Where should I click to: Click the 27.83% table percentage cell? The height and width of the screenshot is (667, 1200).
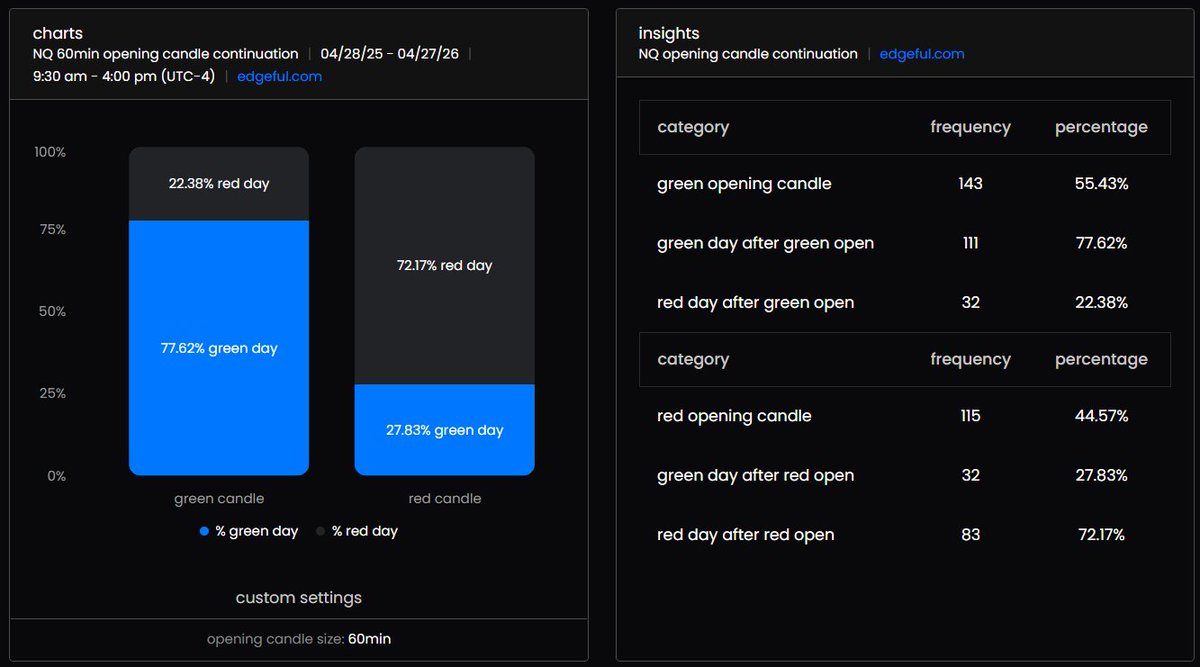click(1101, 475)
